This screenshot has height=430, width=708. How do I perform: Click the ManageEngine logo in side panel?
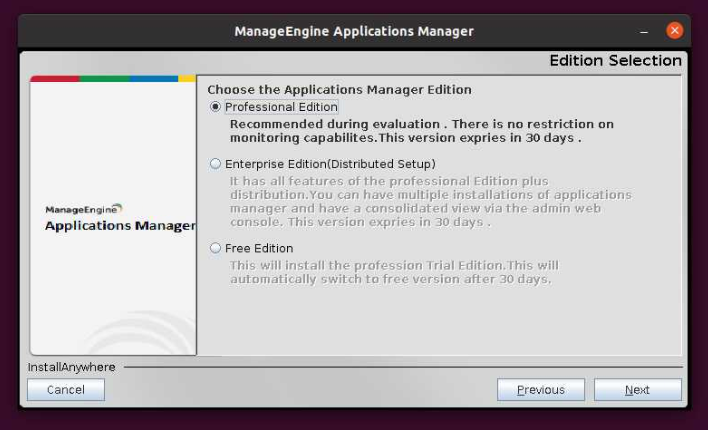coord(84,210)
